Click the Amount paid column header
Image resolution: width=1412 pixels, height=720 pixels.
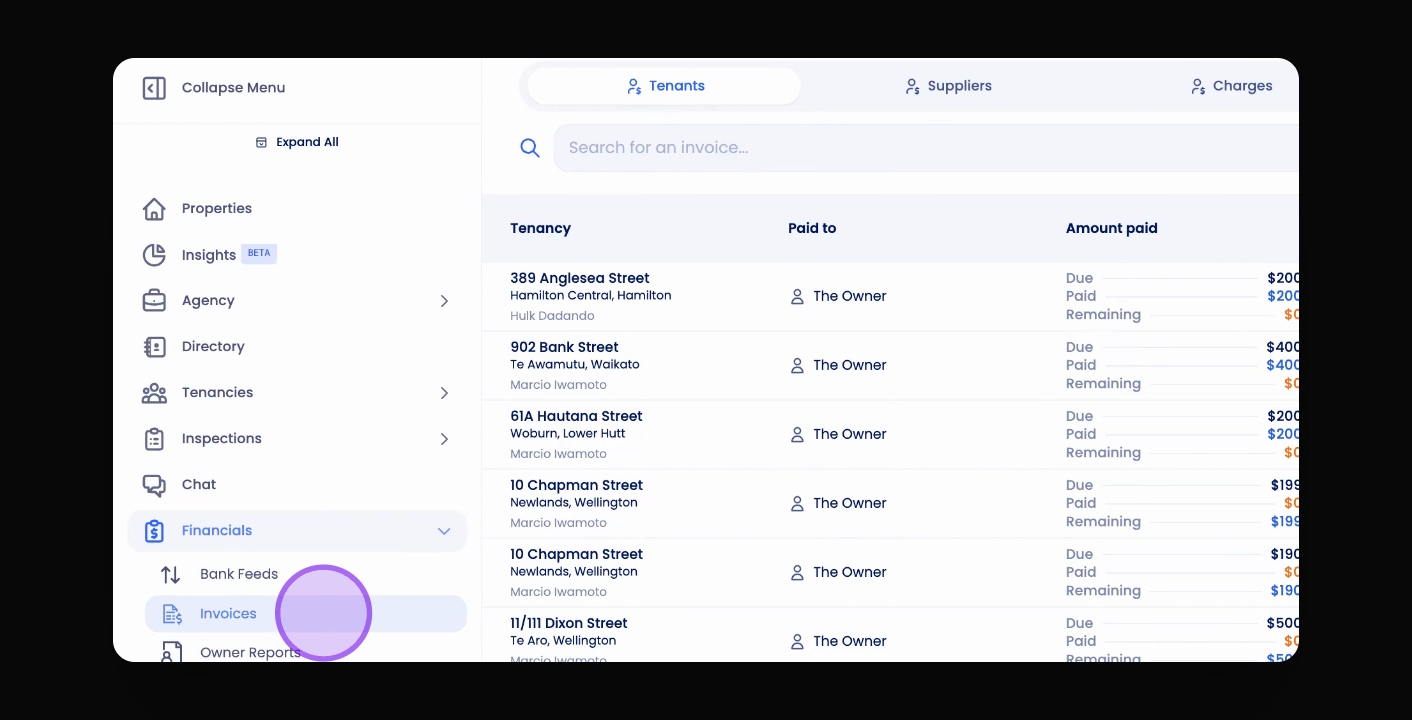pyautogui.click(x=1112, y=228)
